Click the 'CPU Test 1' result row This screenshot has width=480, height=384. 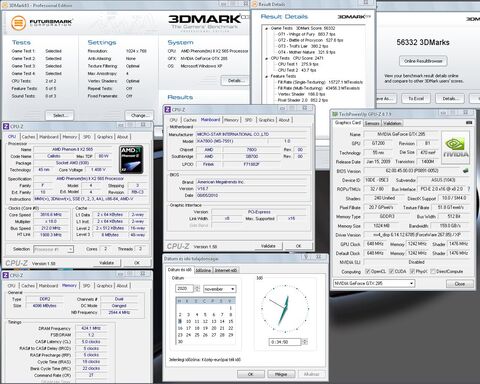pyautogui.click(x=298, y=64)
